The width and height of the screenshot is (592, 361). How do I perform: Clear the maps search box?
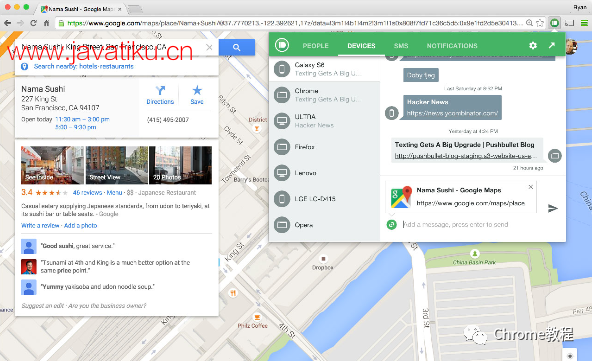(209, 47)
